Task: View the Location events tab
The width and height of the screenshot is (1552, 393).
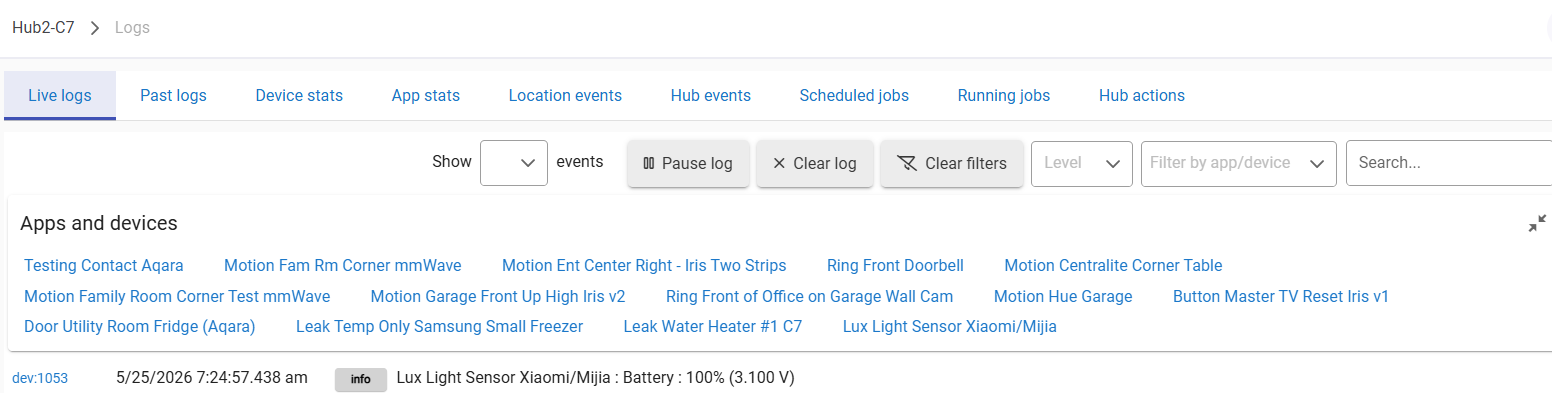Action: click(565, 96)
